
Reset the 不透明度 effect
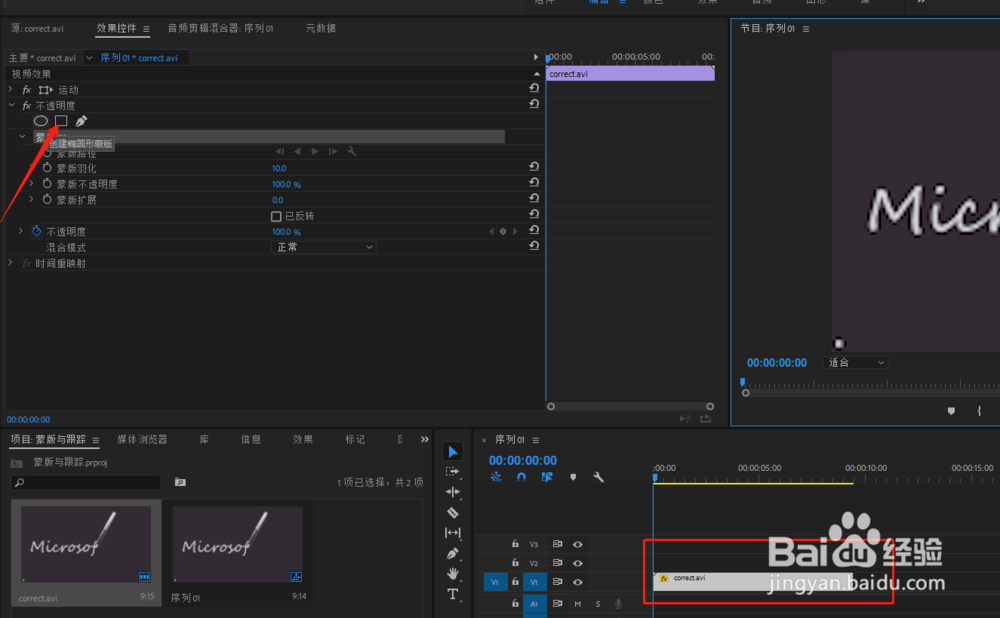click(x=534, y=103)
